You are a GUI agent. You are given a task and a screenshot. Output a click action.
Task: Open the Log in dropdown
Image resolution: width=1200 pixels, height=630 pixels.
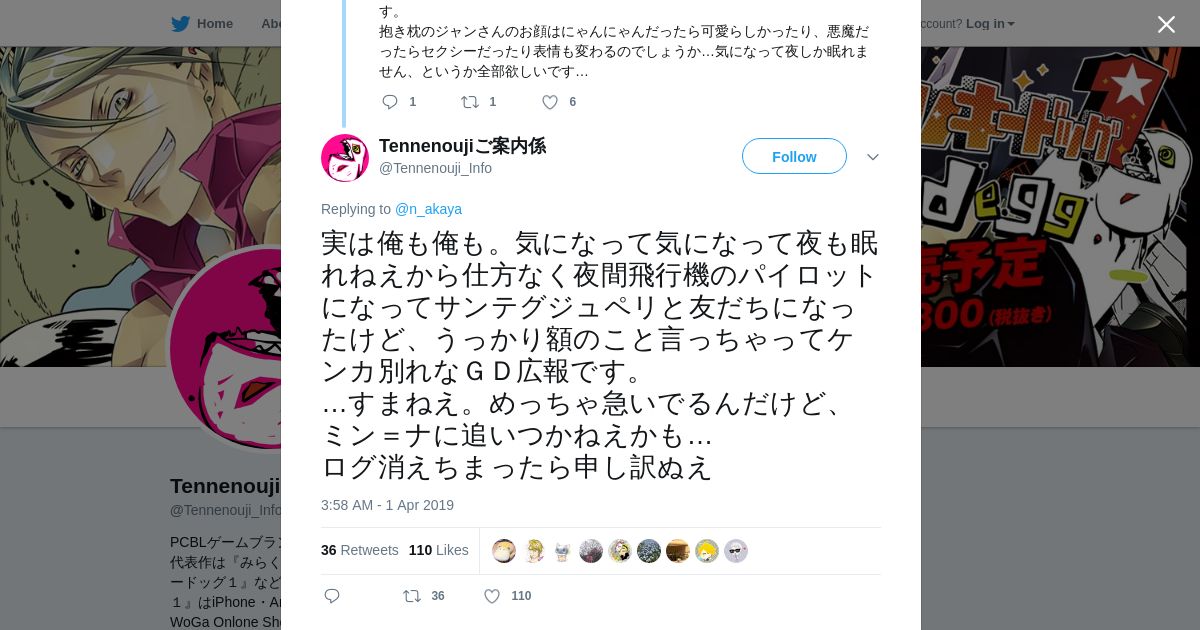point(990,24)
